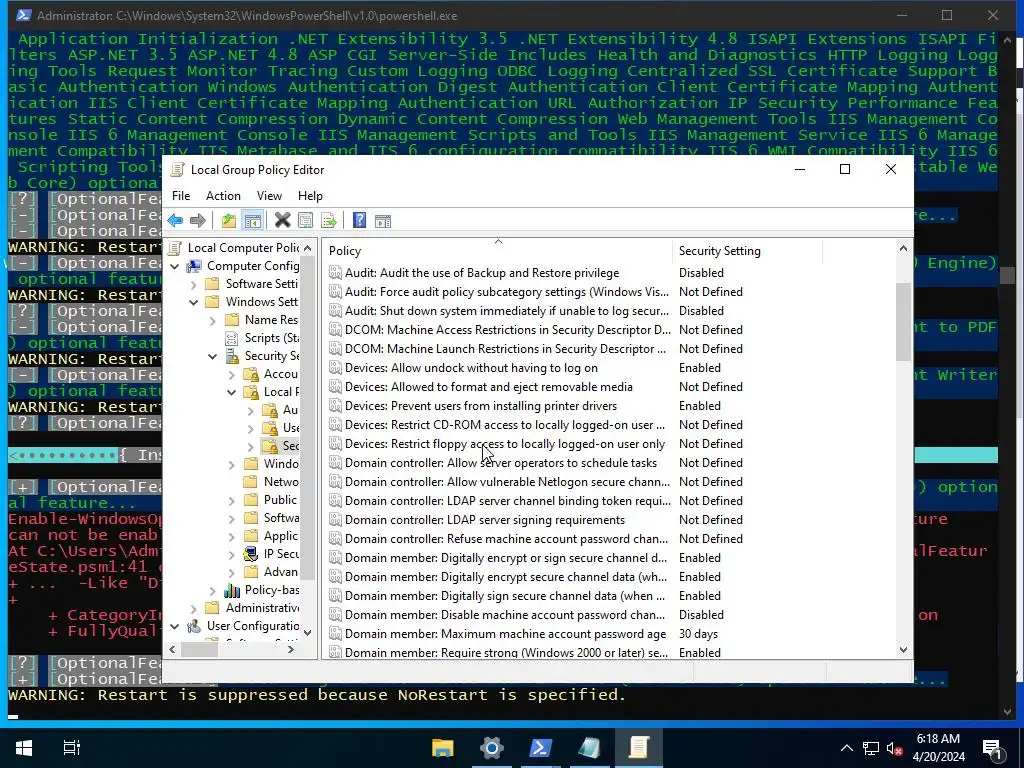Select 'Domain controller: LDAP server signing requirements'
The width and height of the screenshot is (1024, 768).
pyautogui.click(x=485, y=520)
